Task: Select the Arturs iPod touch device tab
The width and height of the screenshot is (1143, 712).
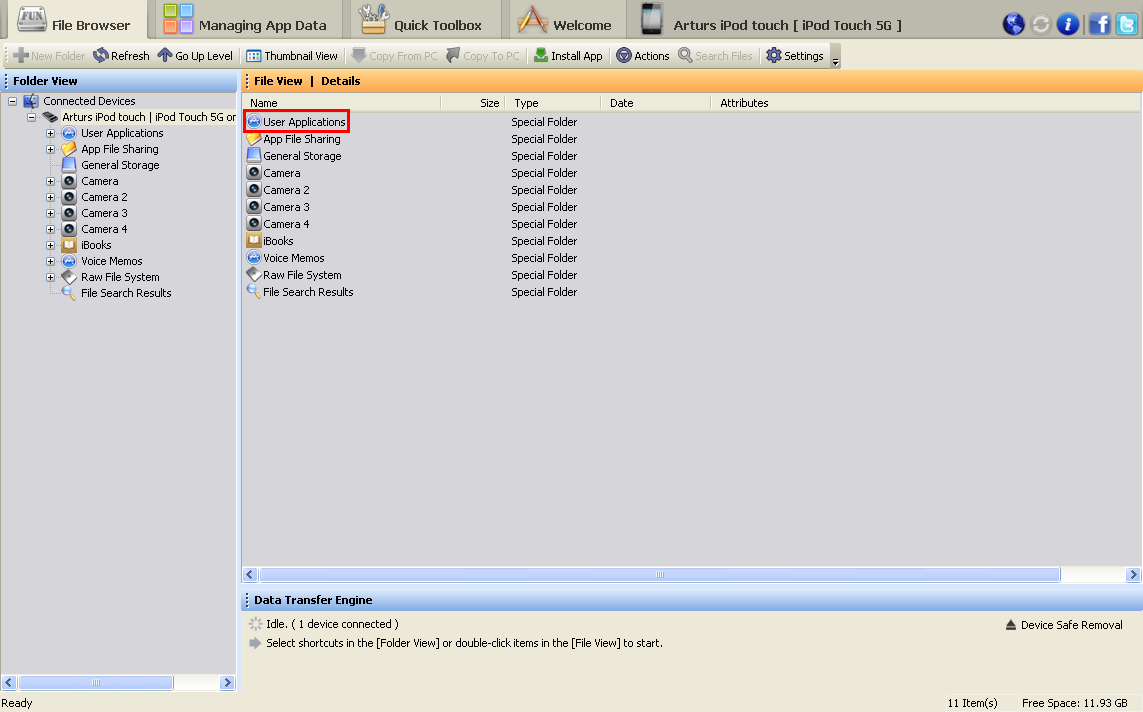Action: (772, 22)
